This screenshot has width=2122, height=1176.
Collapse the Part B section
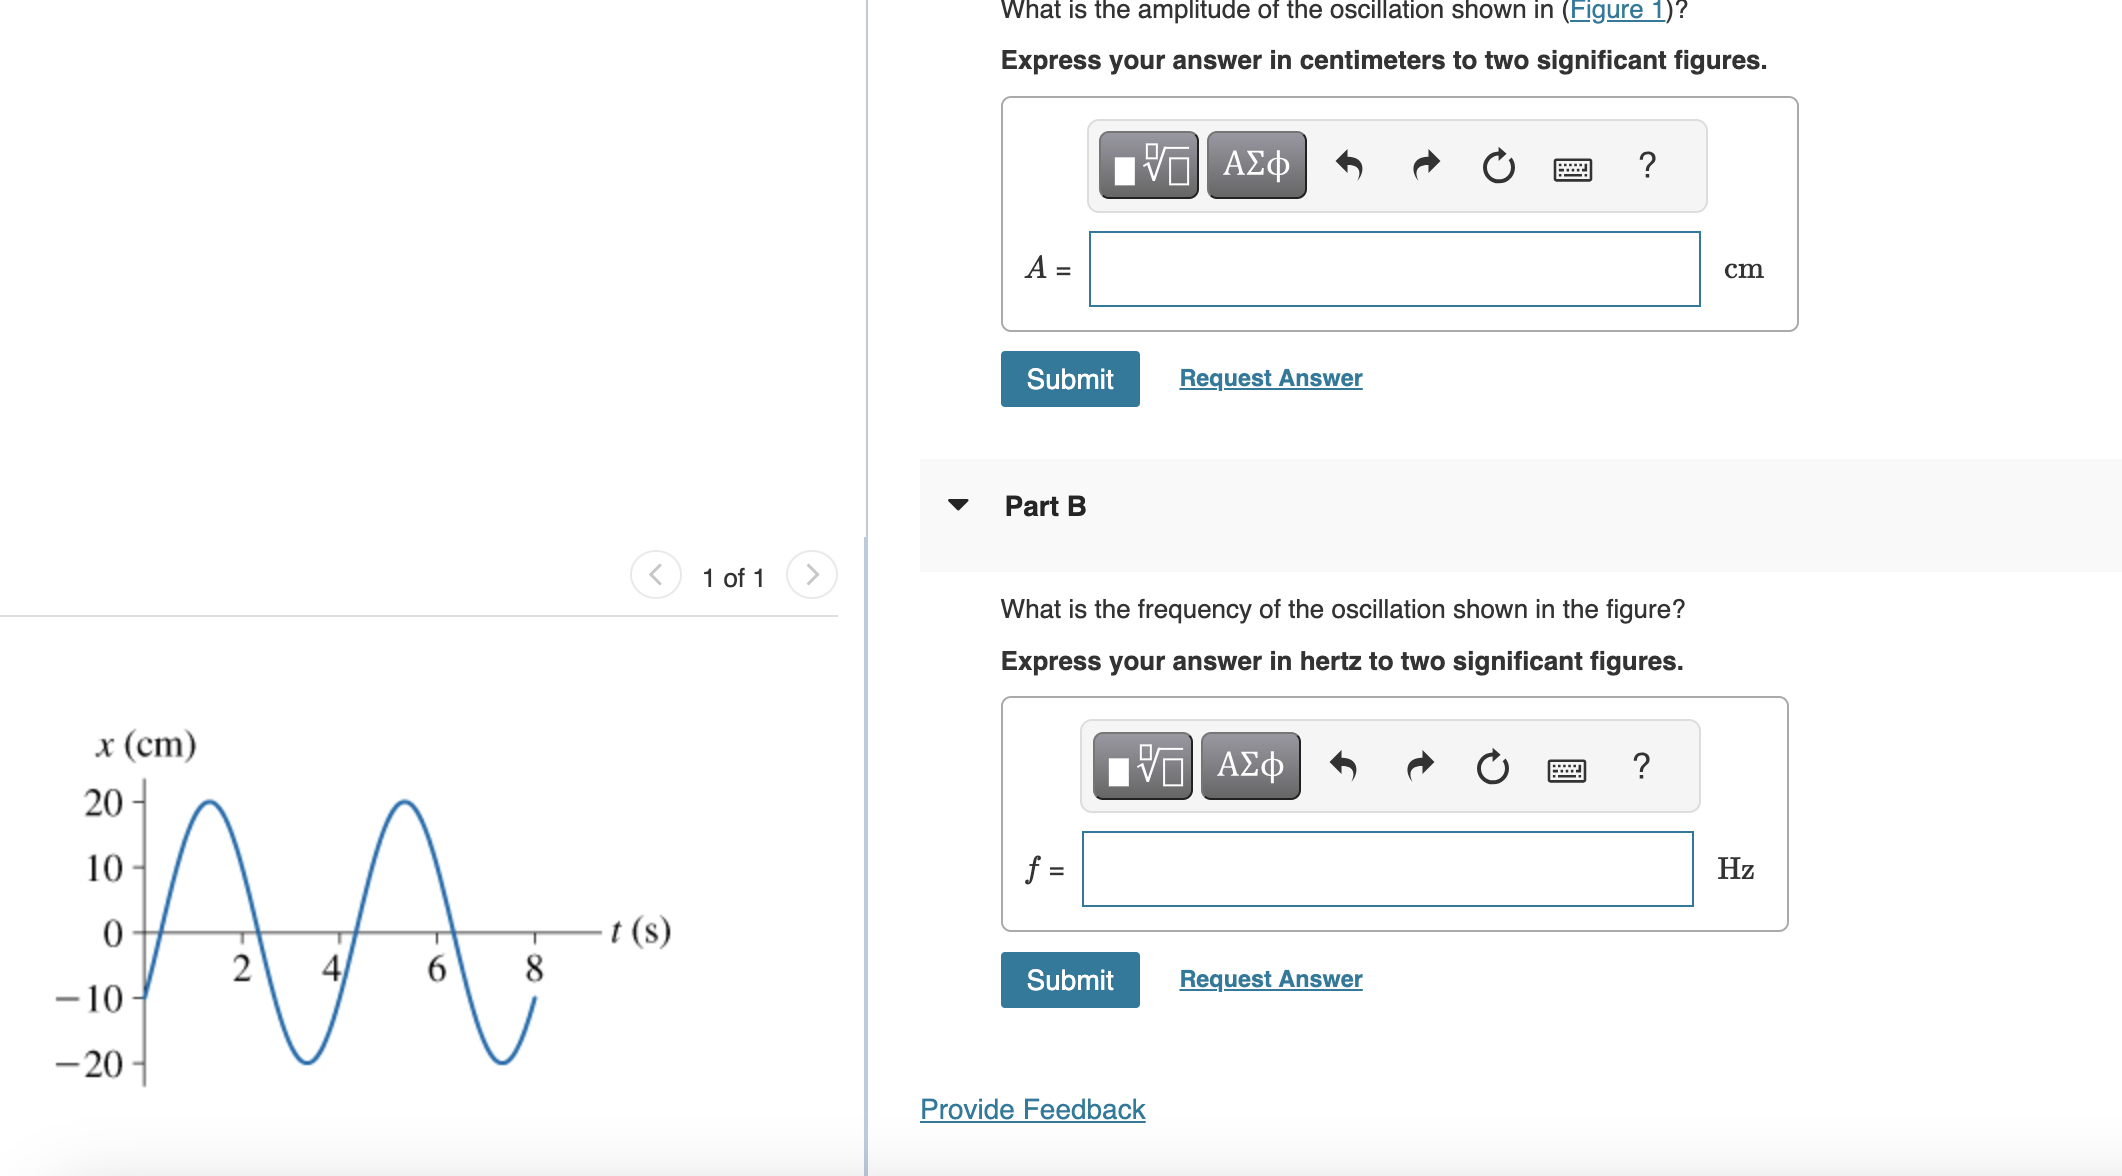tap(958, 506)
